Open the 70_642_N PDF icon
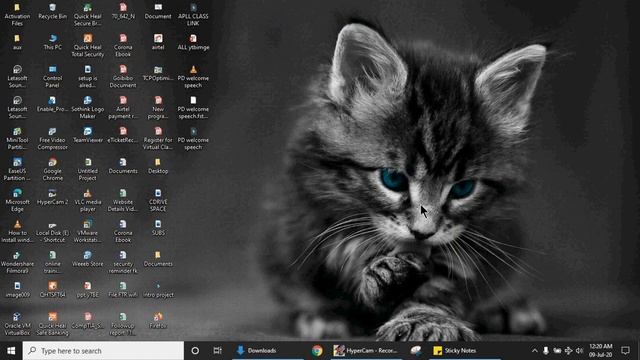The width and height of the screenshot is (640, 360). 123,11
